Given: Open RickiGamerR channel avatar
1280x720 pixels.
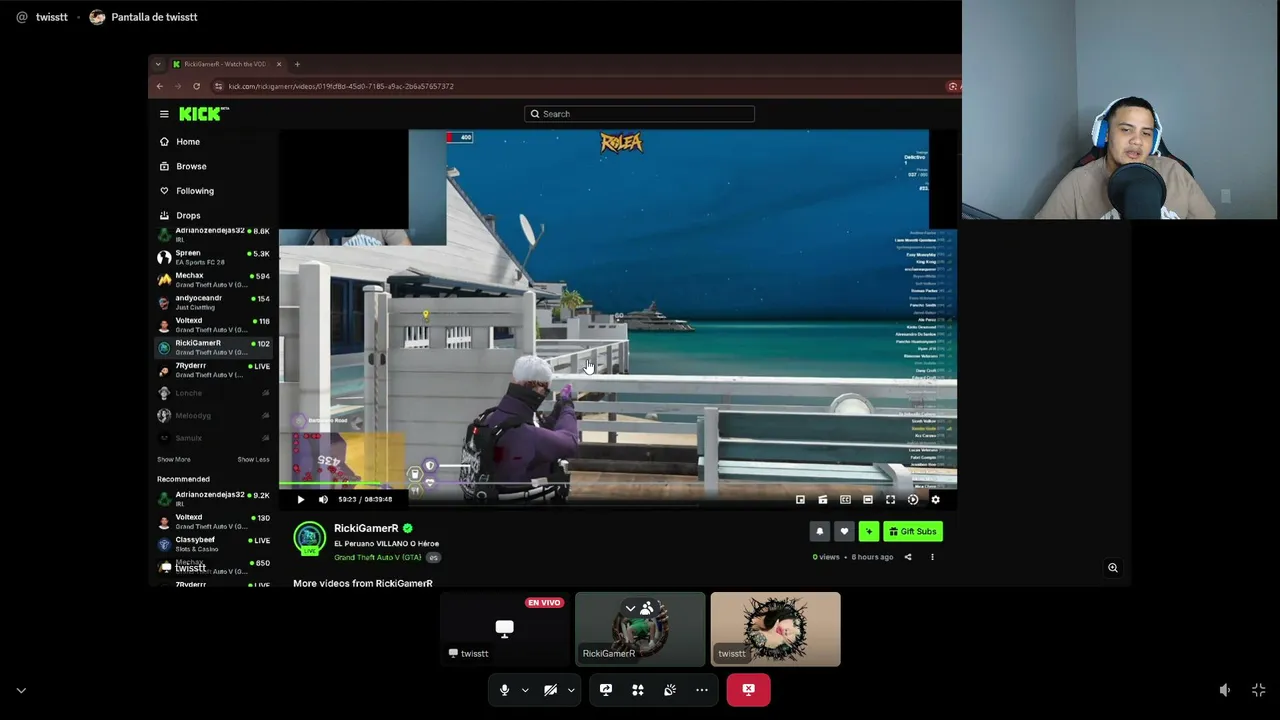Looking at the screenshot, I should pos(309,539).
